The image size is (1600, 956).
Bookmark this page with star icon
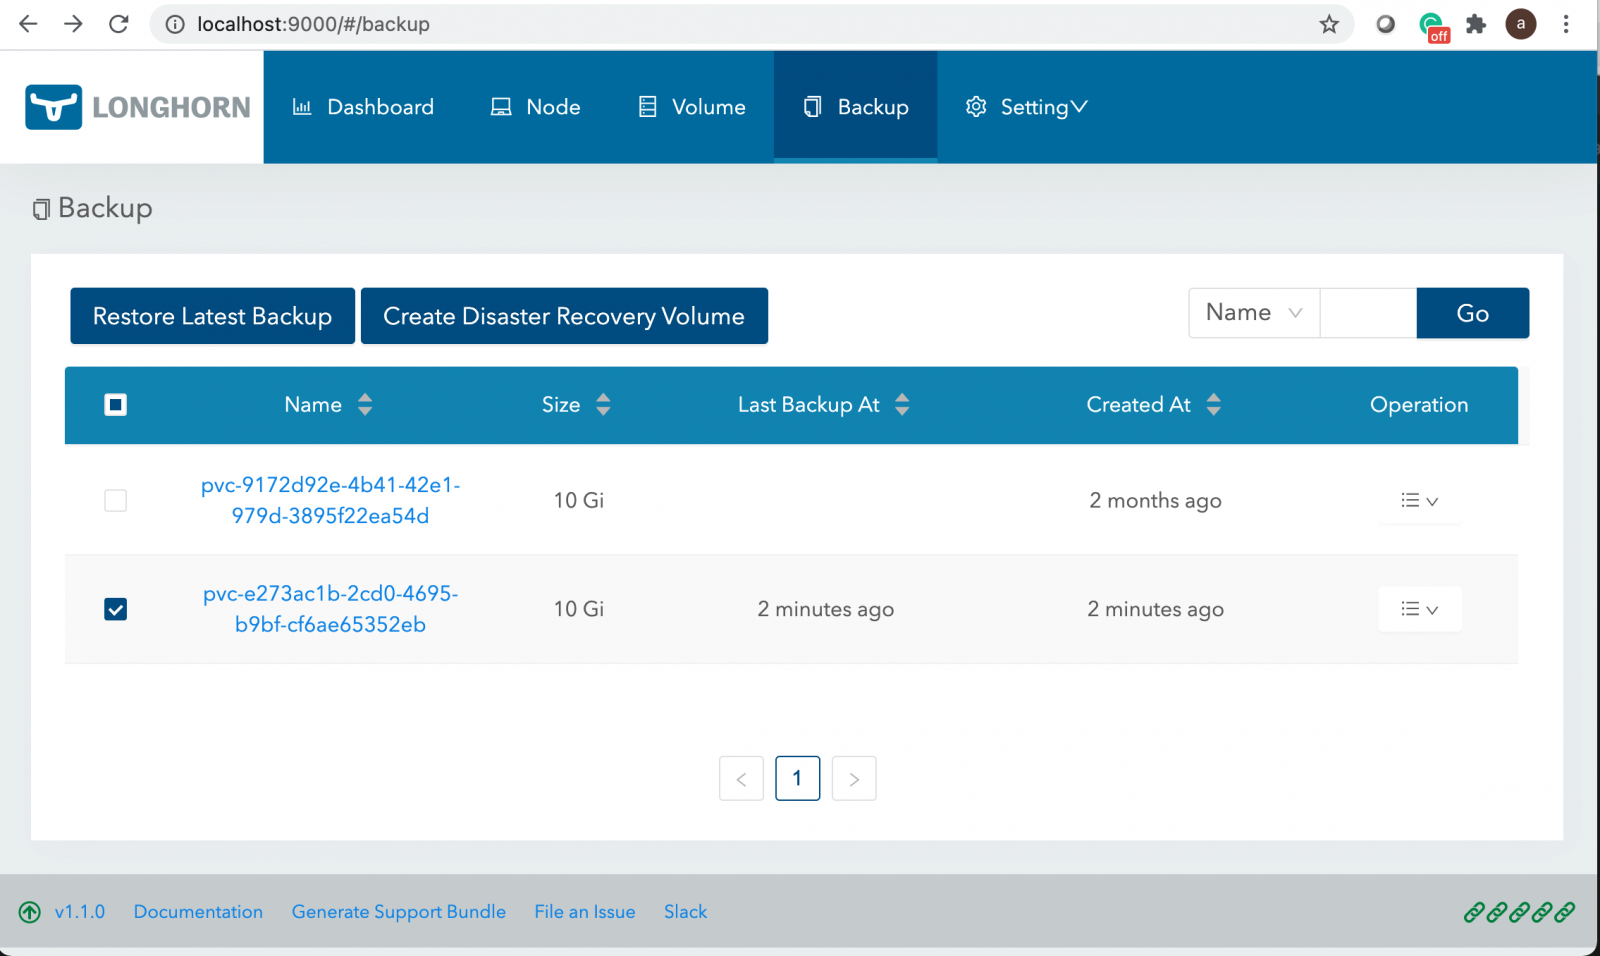(x=1328, y=24)
